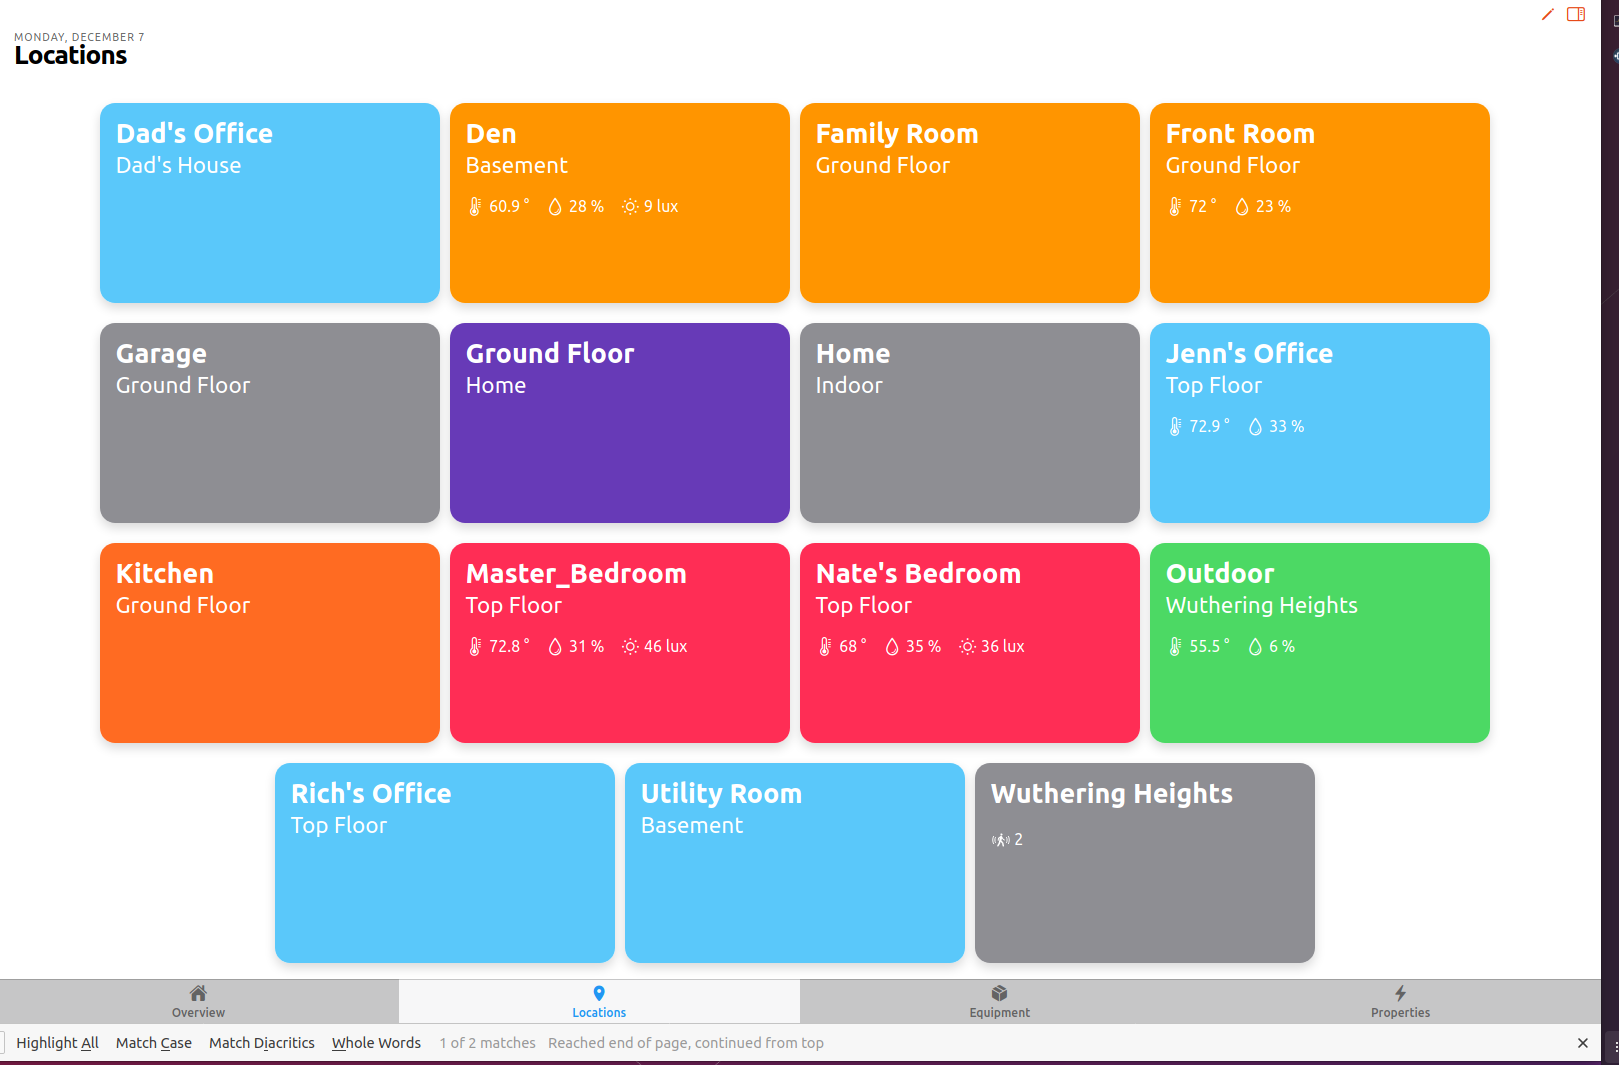Click the thermometer icon on Den card

click(475, 206)
